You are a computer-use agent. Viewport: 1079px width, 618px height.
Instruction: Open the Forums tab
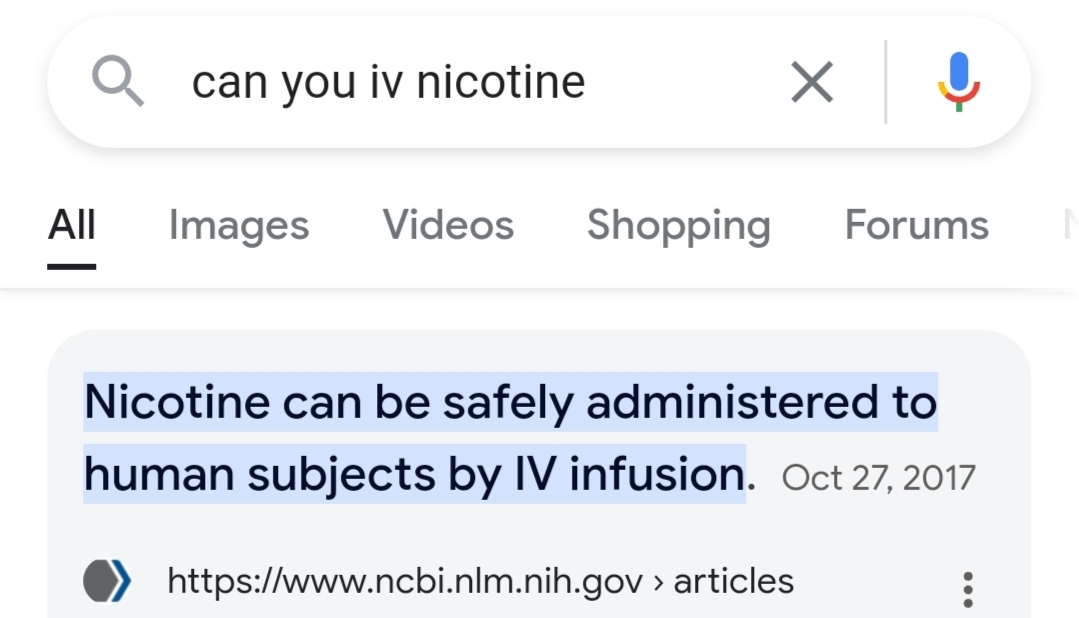(917, 225)
